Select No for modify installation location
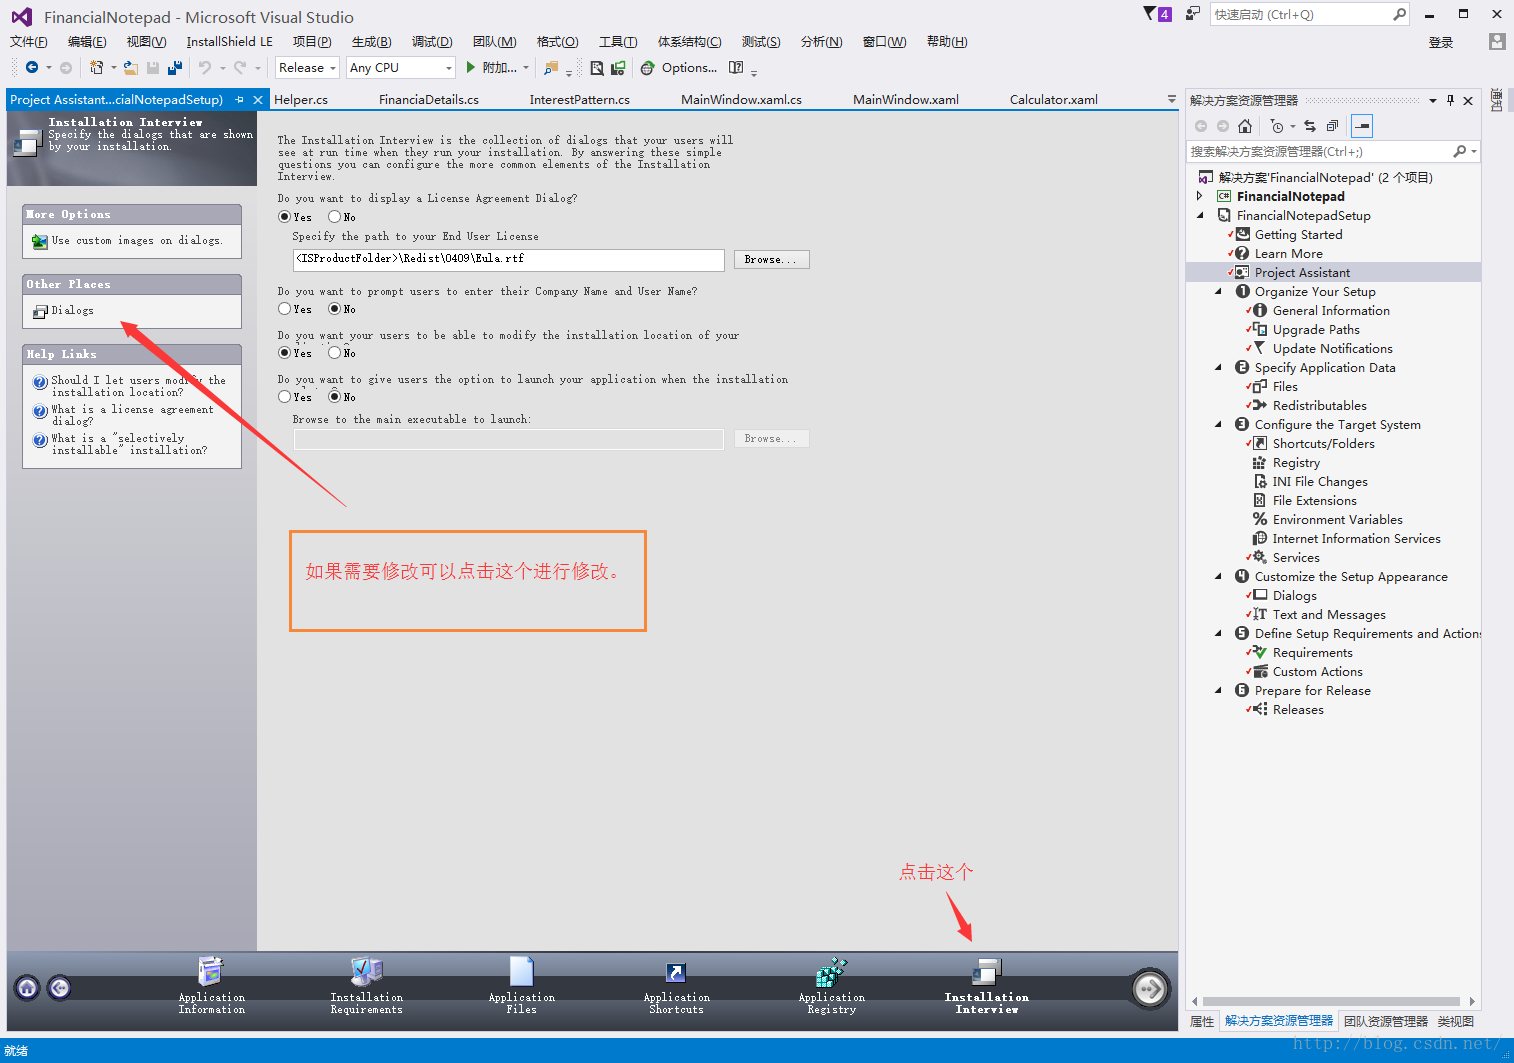Image resolution: width=1514 pixels, height=1063 pixels. pyautogui.click(x=334, y=353)
